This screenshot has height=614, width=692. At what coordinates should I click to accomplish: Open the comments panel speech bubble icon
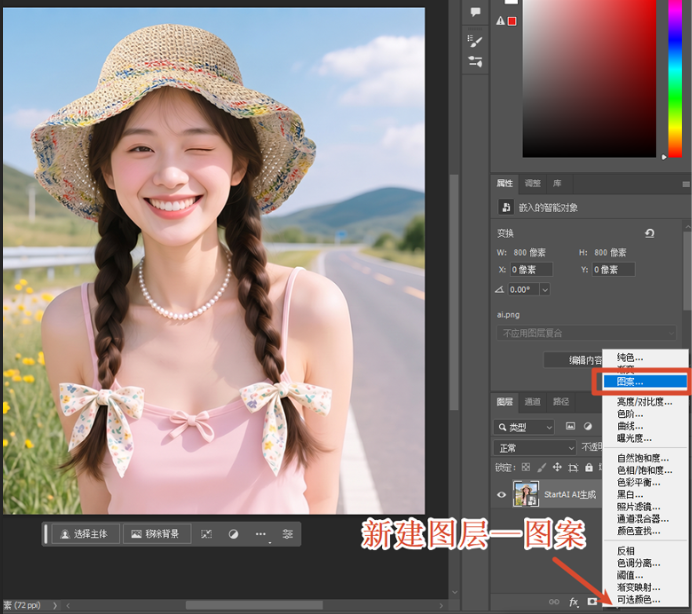coord(475,12)
